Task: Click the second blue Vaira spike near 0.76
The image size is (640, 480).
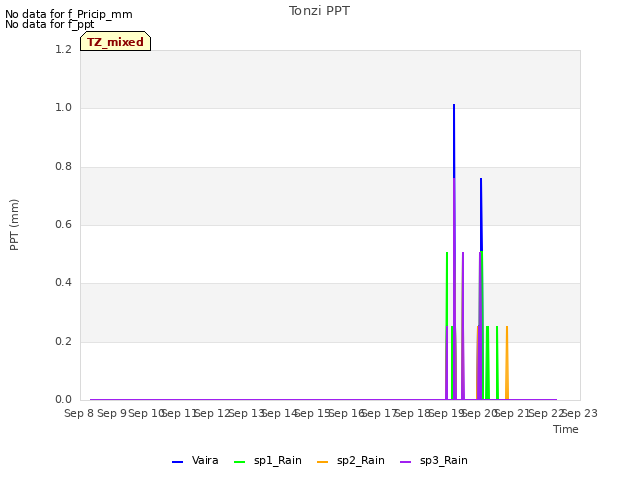Action: pyautogui.click(x=481, y=180)
